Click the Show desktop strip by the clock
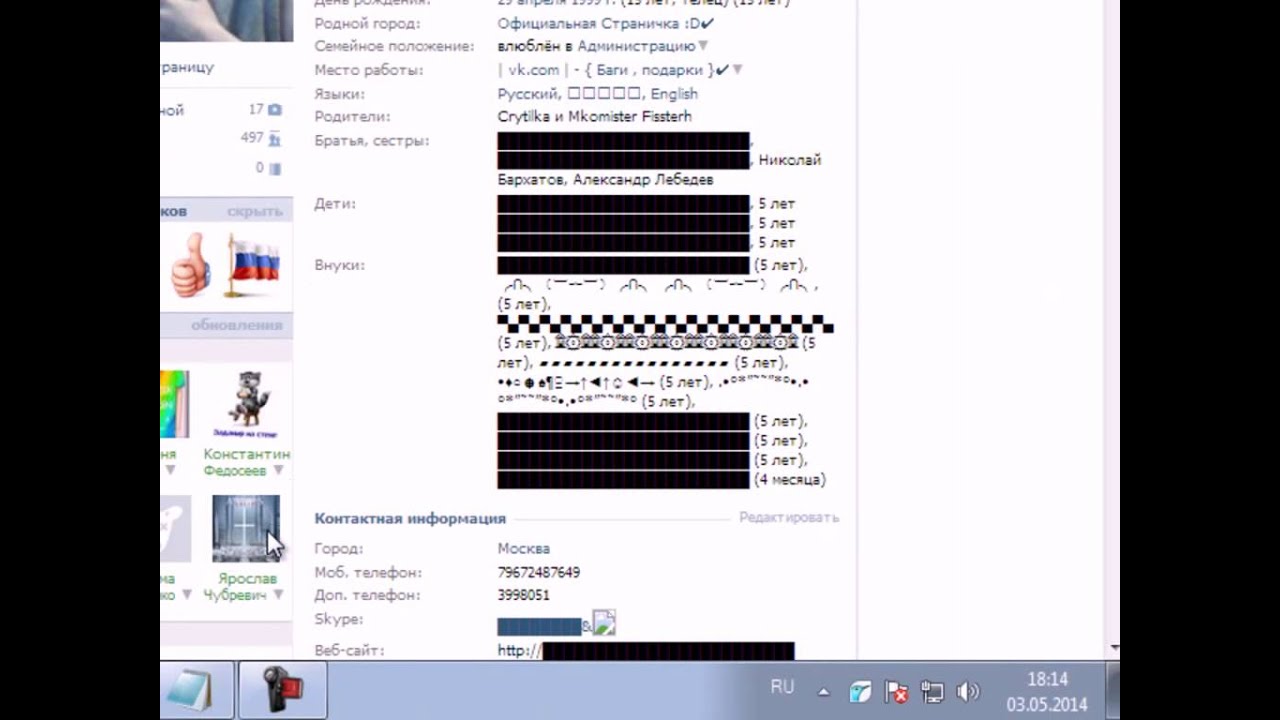The image size is (1280, 720). click(x=1113, y=690)
